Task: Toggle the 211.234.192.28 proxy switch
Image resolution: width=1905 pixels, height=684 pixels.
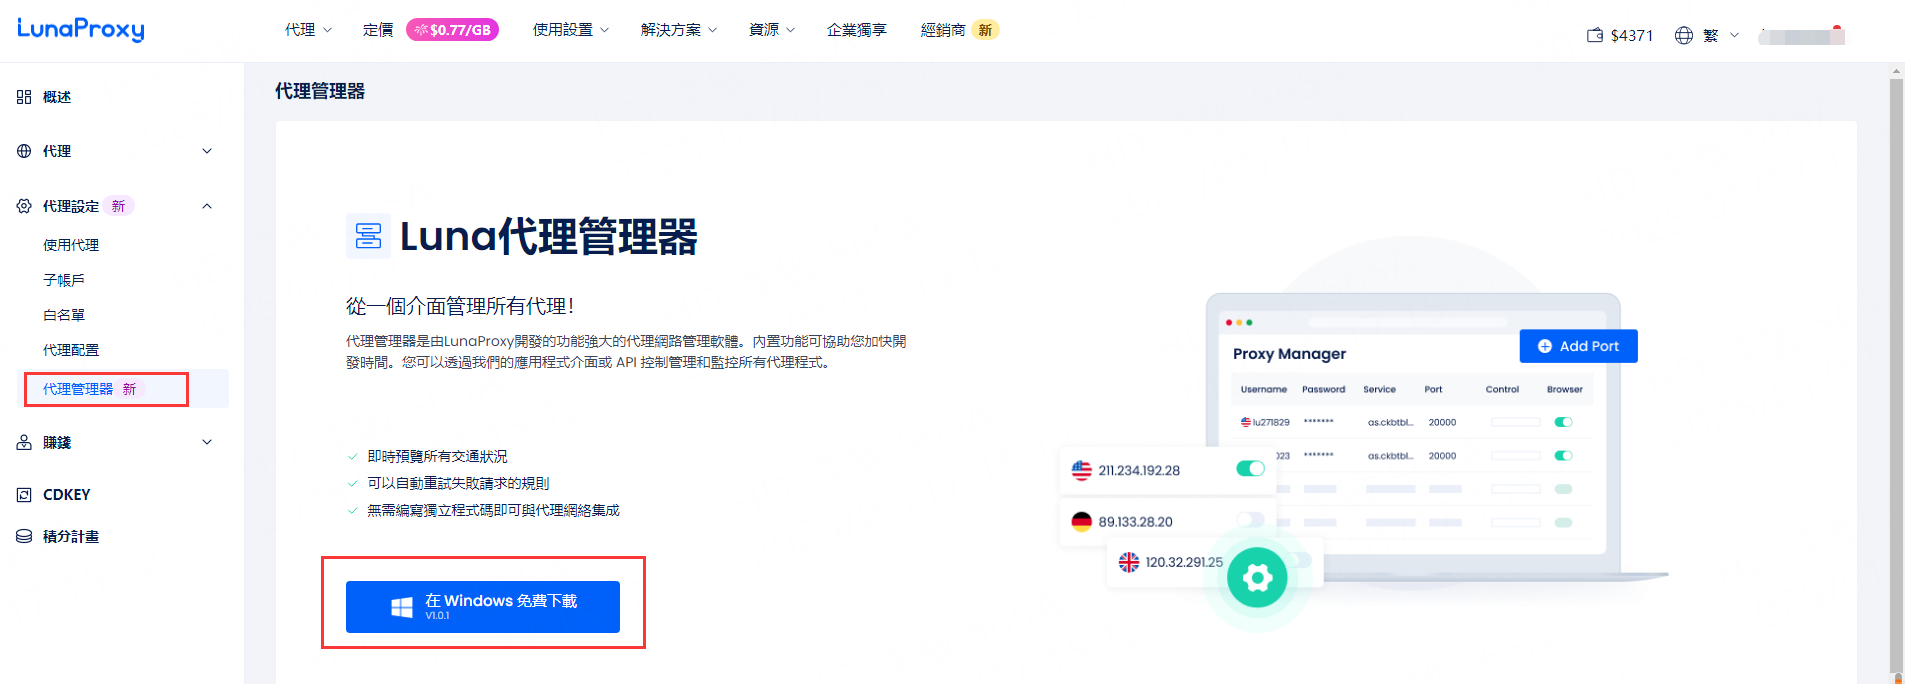Action: (1250, 469)
